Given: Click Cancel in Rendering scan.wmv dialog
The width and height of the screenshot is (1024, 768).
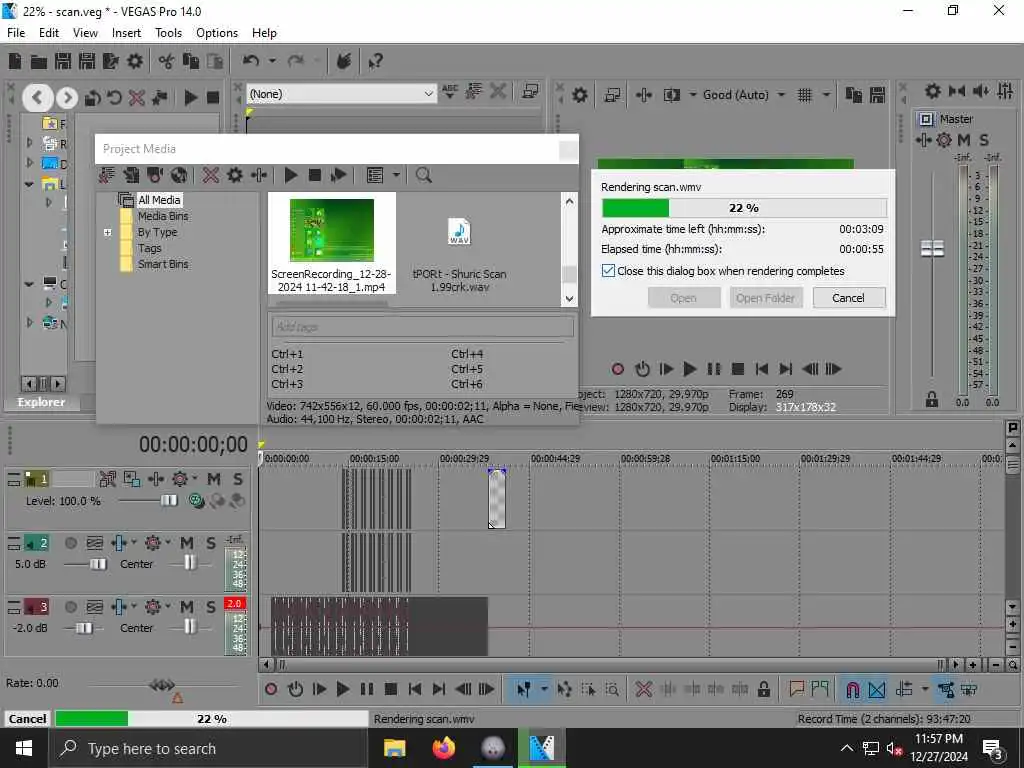Looking at the screenshot, I should click(x=848, y=298).
